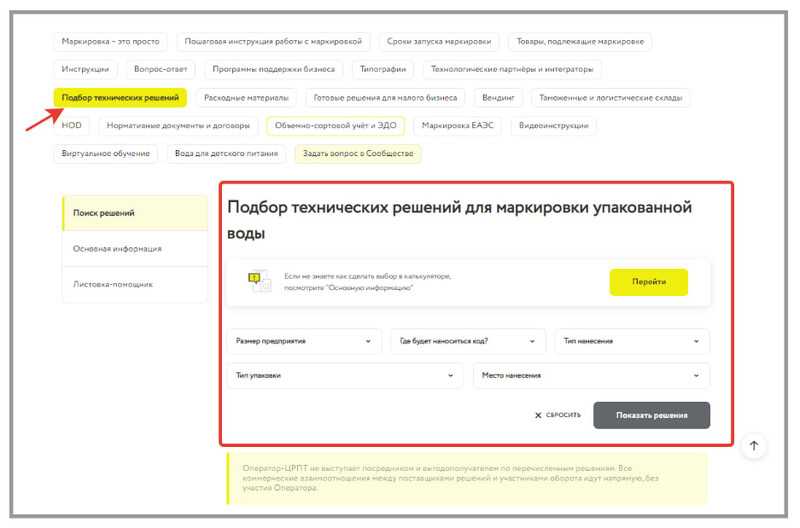Open Пошаговая инструкция работы с маркировкой
This screenshot has width=800, height=528.
click(273, 41)
